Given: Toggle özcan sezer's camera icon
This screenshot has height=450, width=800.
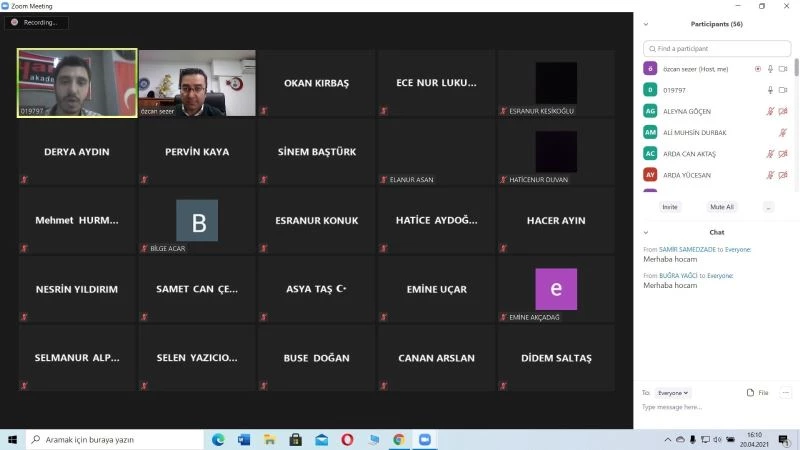Looking at the screenshot, I should click(783, 69).
